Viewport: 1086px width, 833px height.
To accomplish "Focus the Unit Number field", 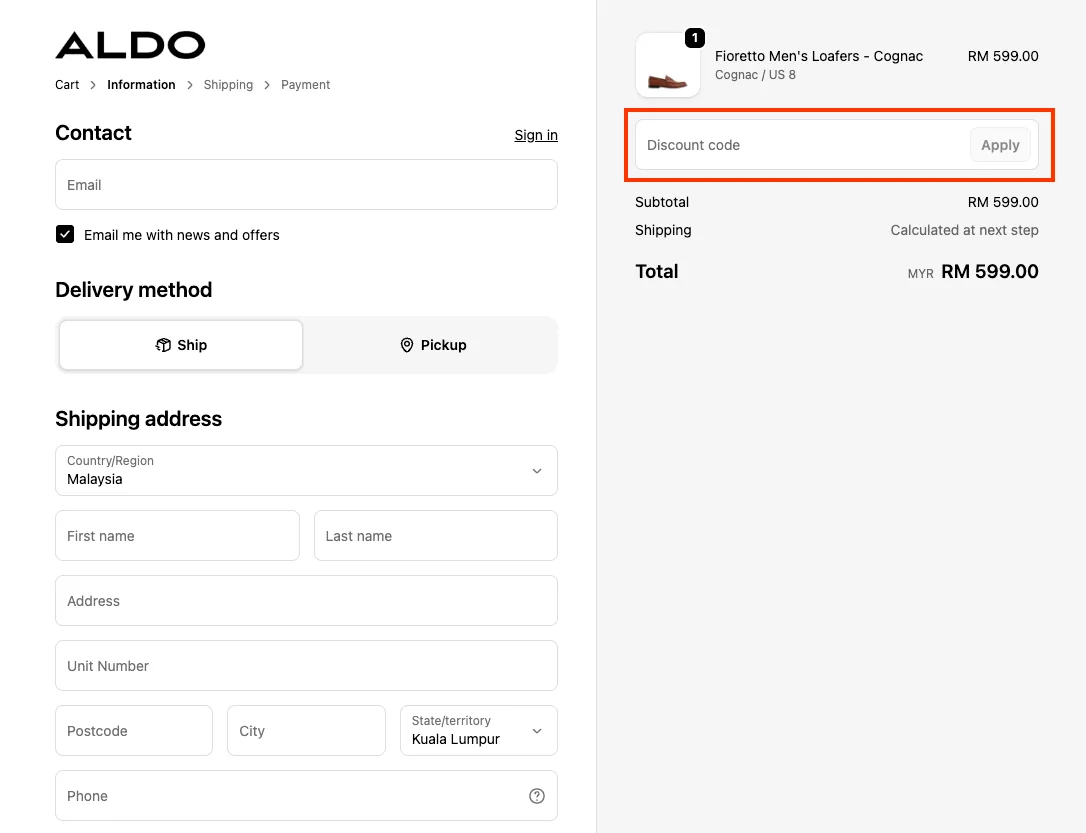I will click(x=306, y=665).
